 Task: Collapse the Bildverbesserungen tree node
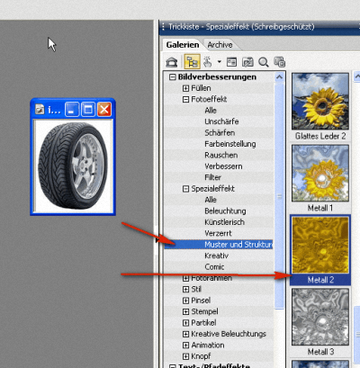click(172, 77)
